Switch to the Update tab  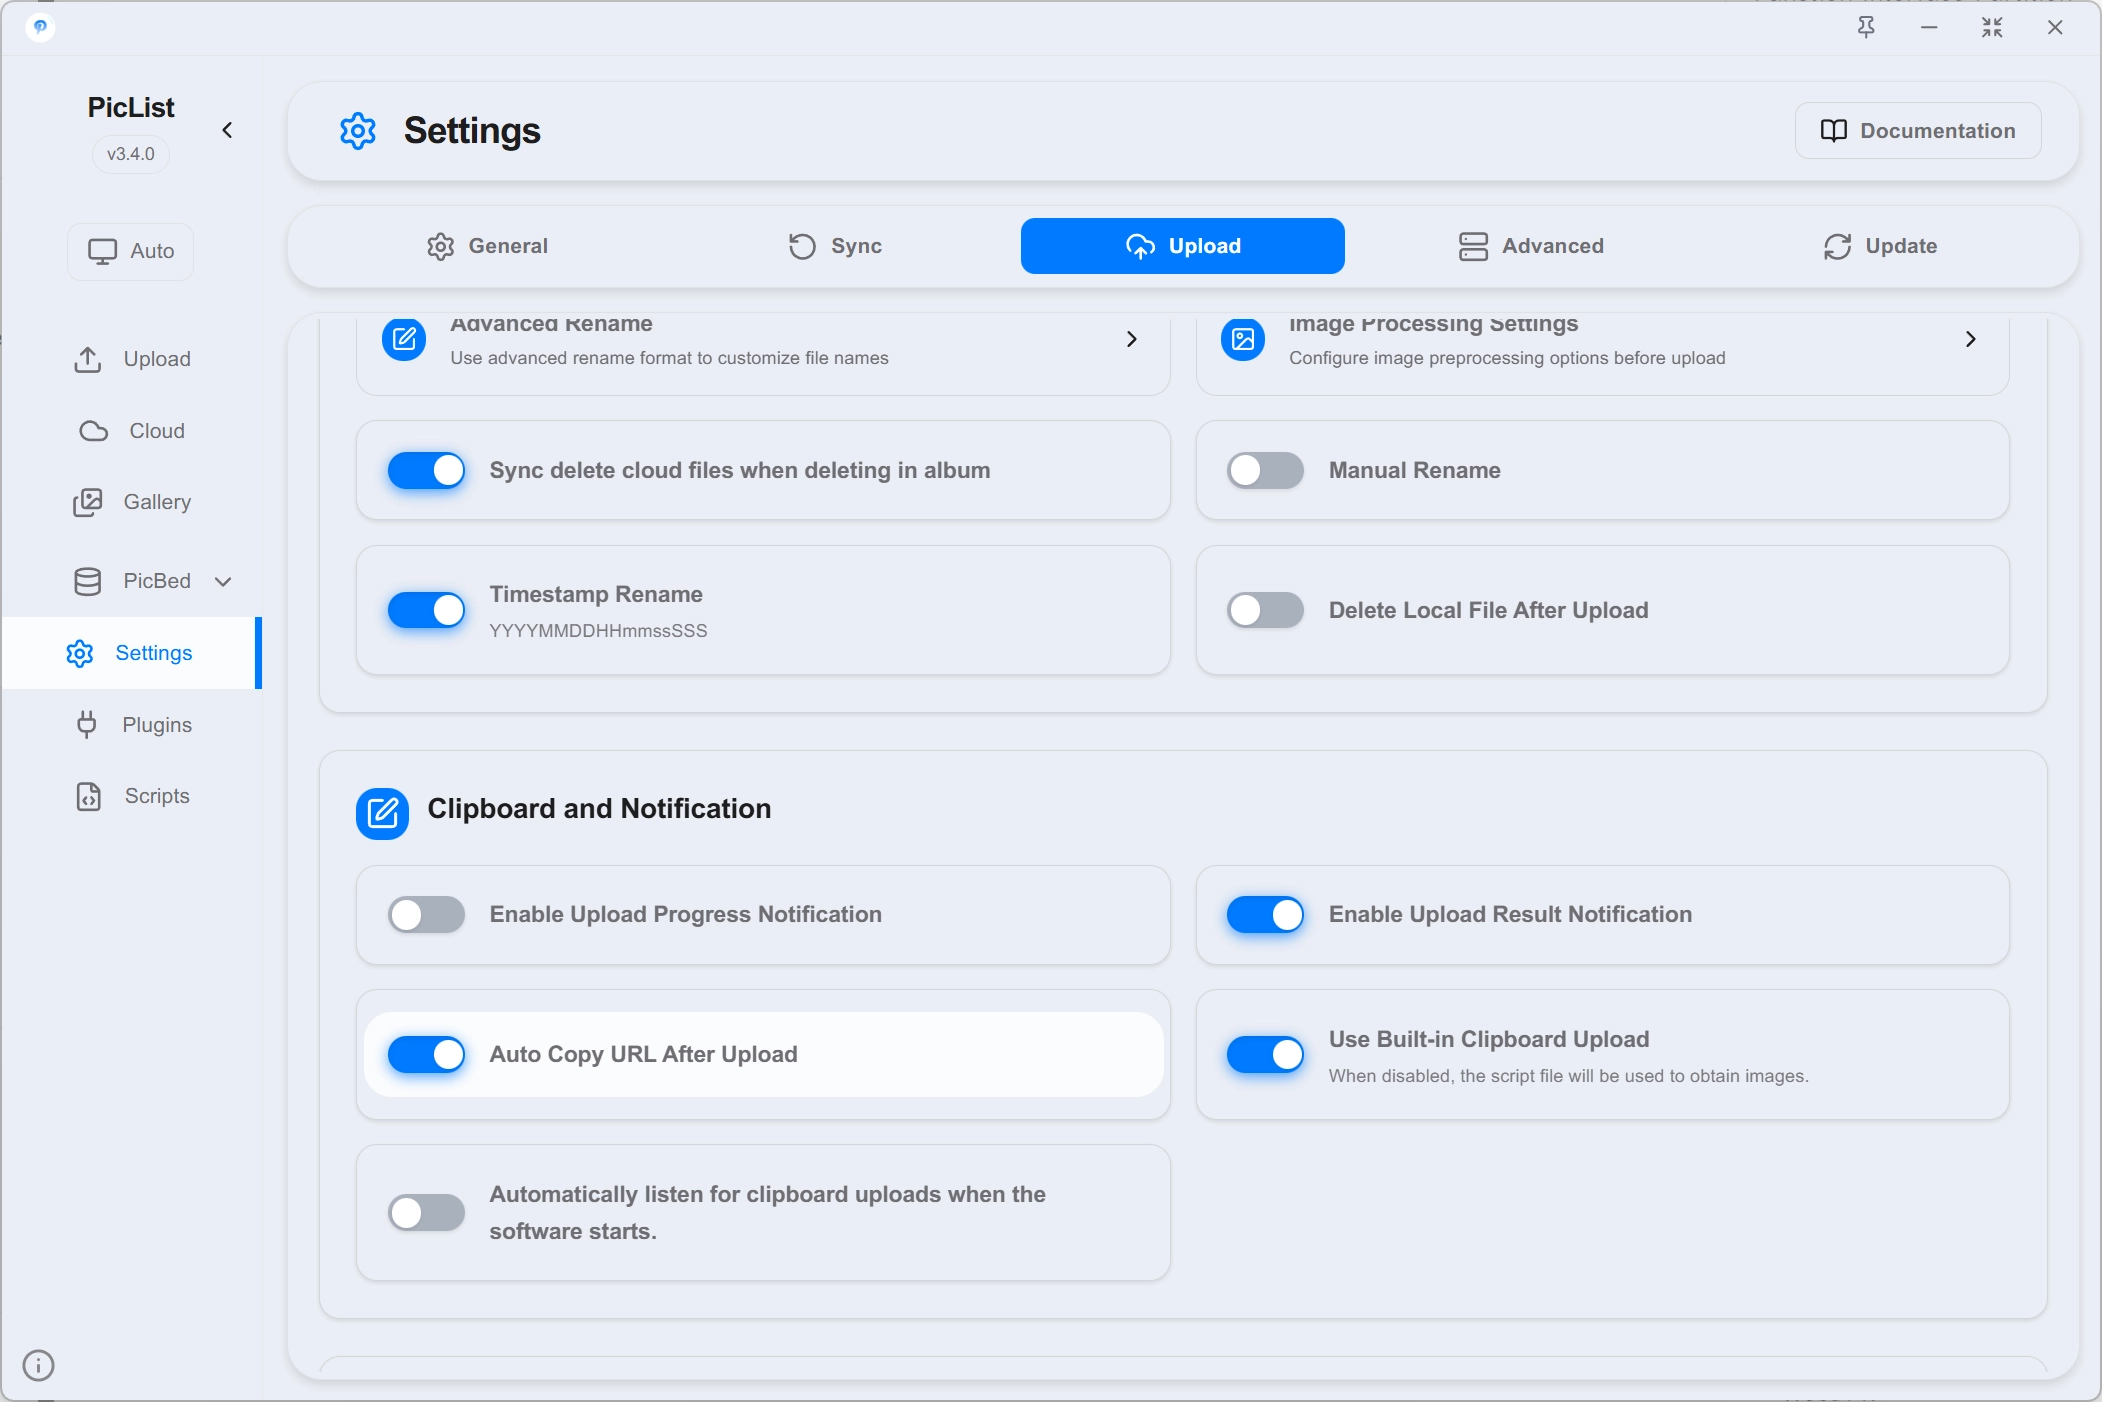click(1880, 246)
